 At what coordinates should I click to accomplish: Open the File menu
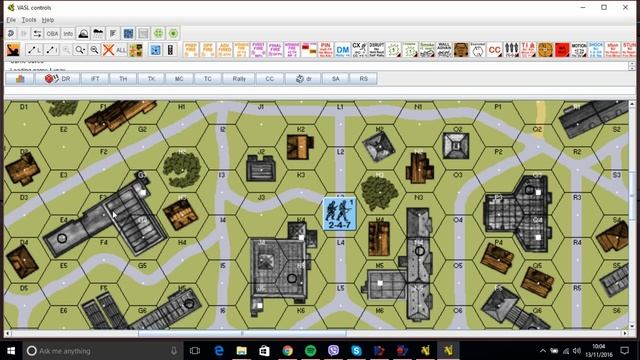tap(11, 20)
